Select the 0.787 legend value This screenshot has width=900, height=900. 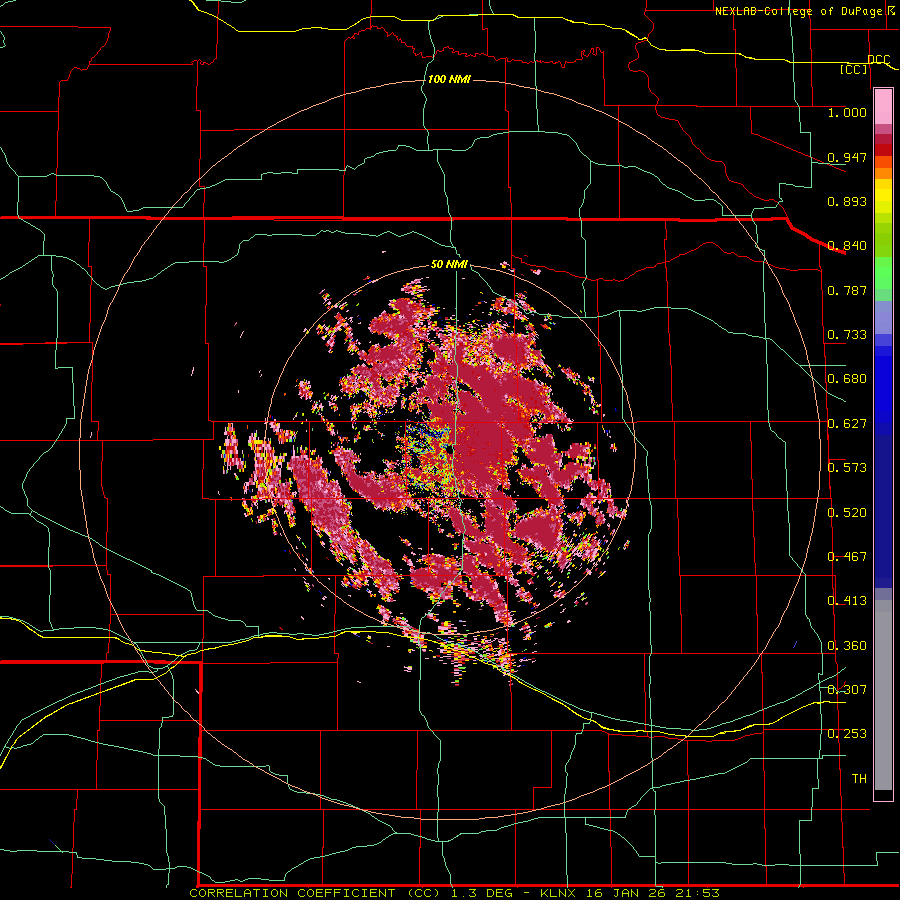(847, 290)
